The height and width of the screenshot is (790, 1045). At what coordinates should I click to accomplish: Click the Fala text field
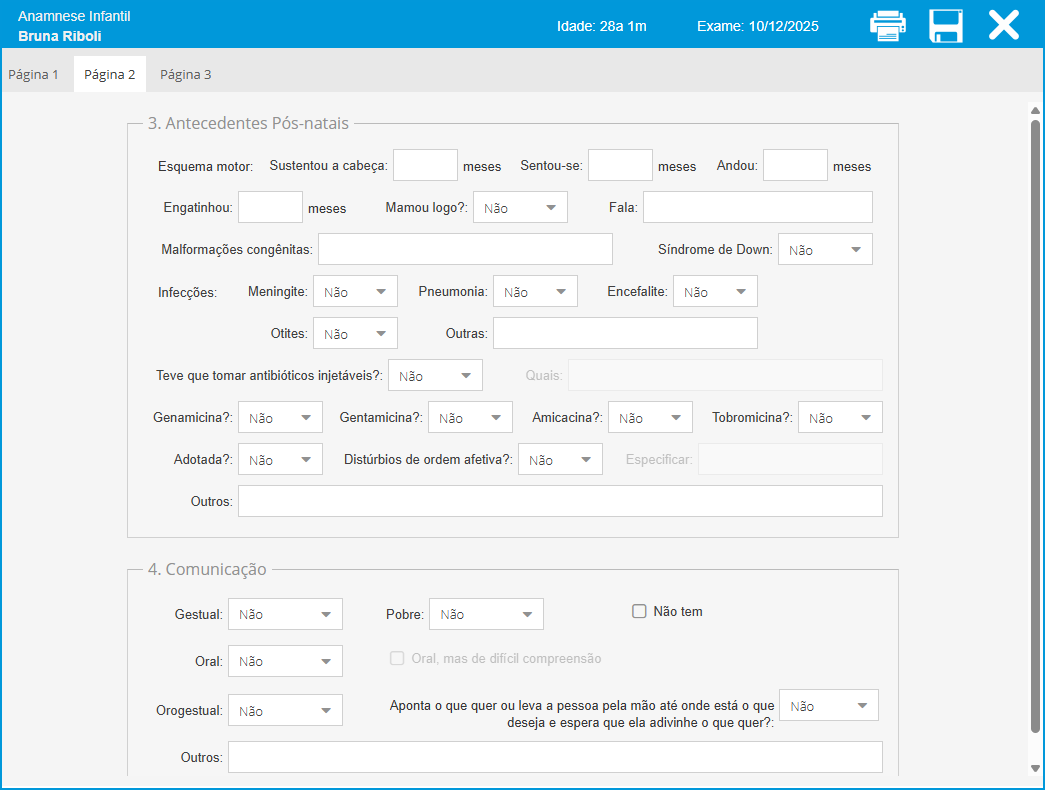coord(757,207)
